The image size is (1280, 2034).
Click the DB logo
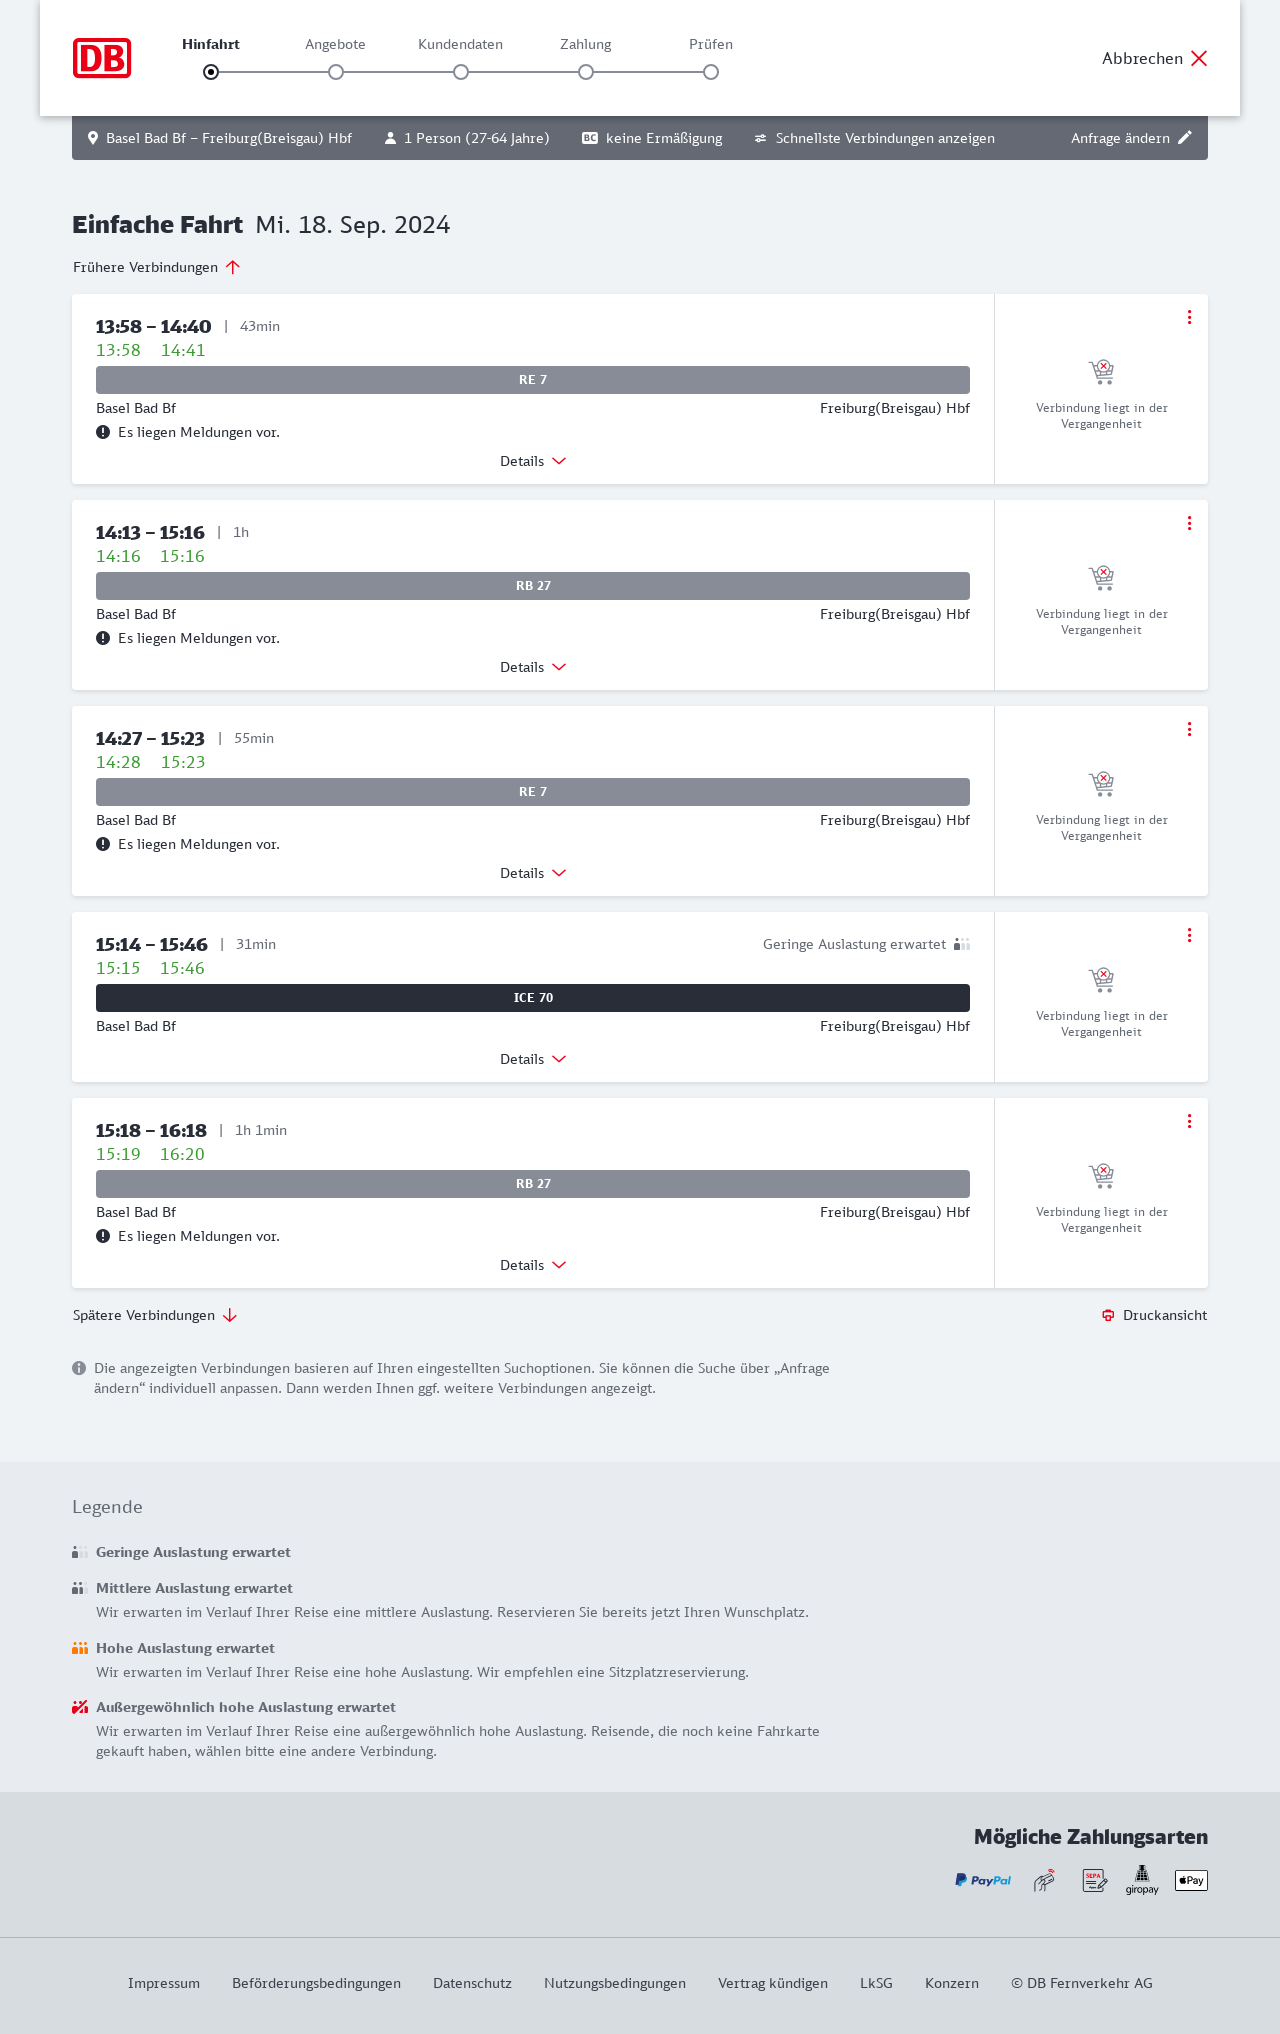(102, 58)
